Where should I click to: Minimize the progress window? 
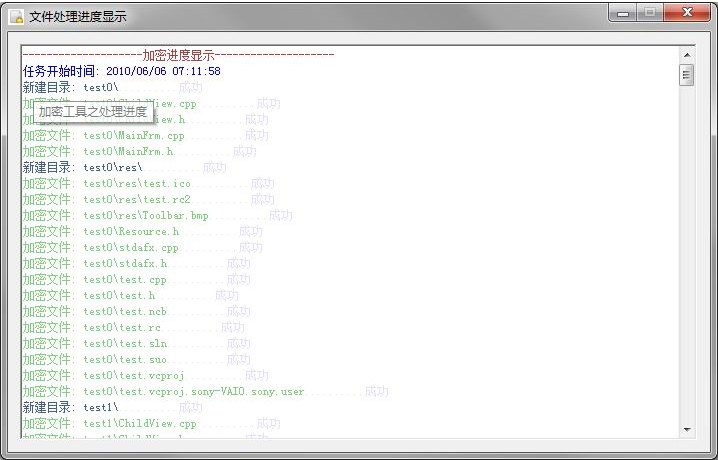(x=623, y=13)
